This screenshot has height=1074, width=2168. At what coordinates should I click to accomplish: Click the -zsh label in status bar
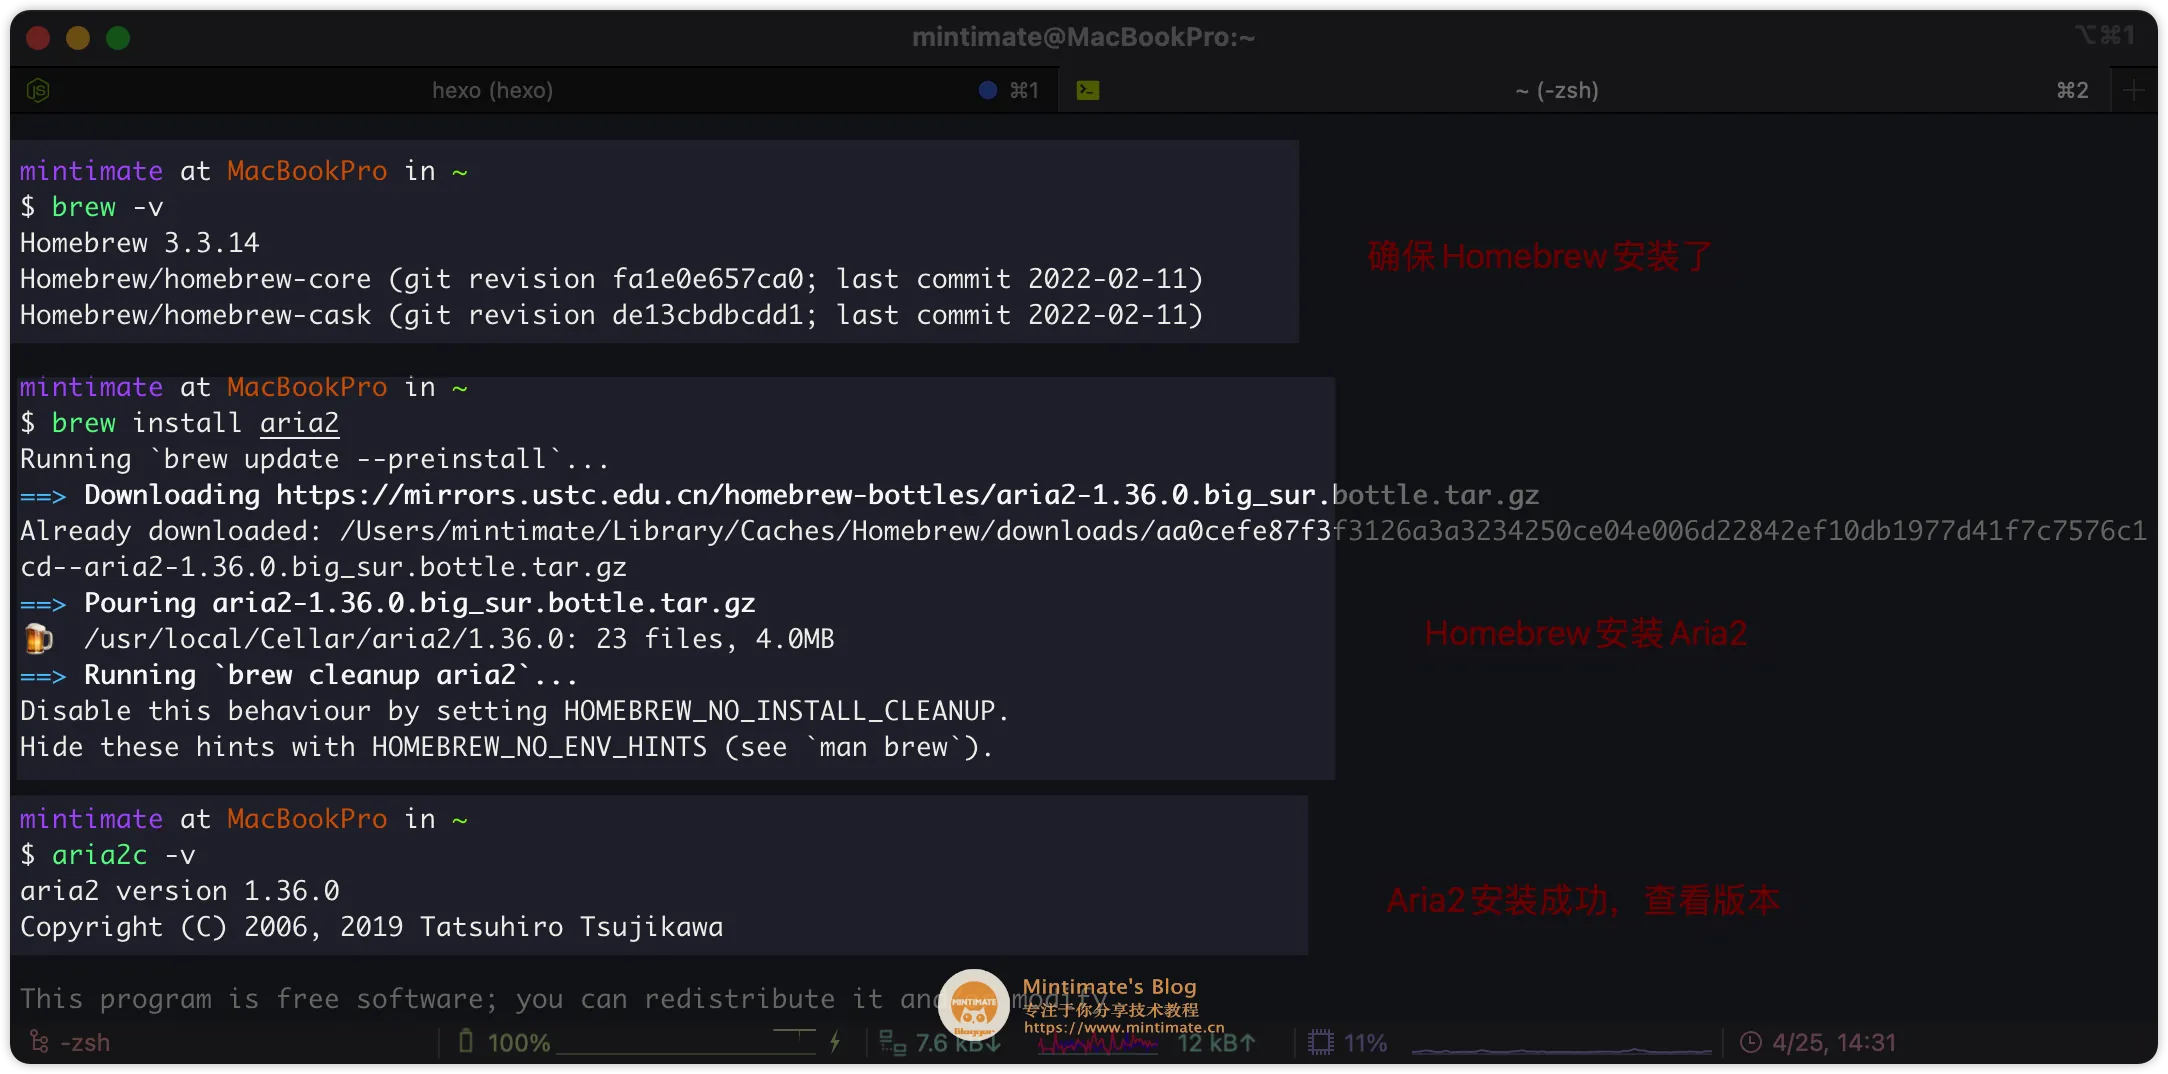pyautogui.click(x=85, y=1043)
